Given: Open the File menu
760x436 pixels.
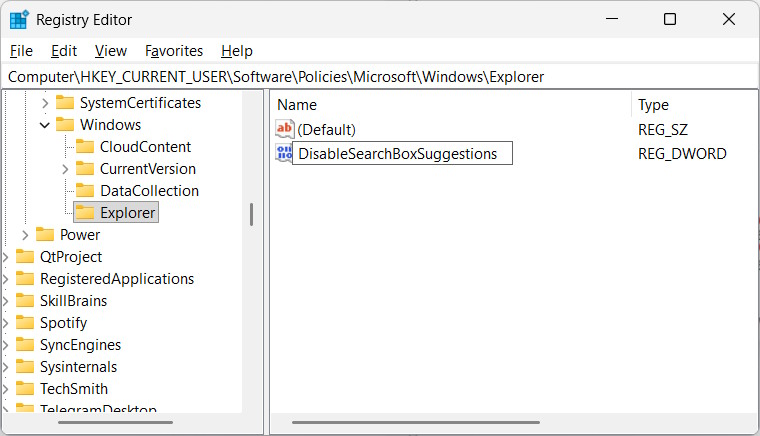Looking at the screenshot, I should click(x=21, y=51).
